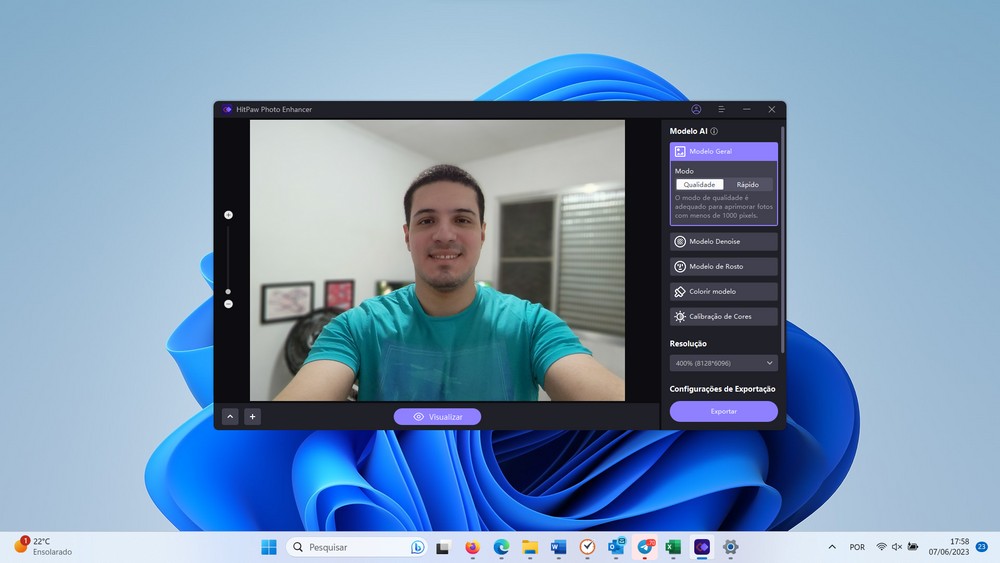Open Microsoft Edge from the taskbar
This screenshot has height=563, width=1000.
pyautogui.click(x=501, y=547)
